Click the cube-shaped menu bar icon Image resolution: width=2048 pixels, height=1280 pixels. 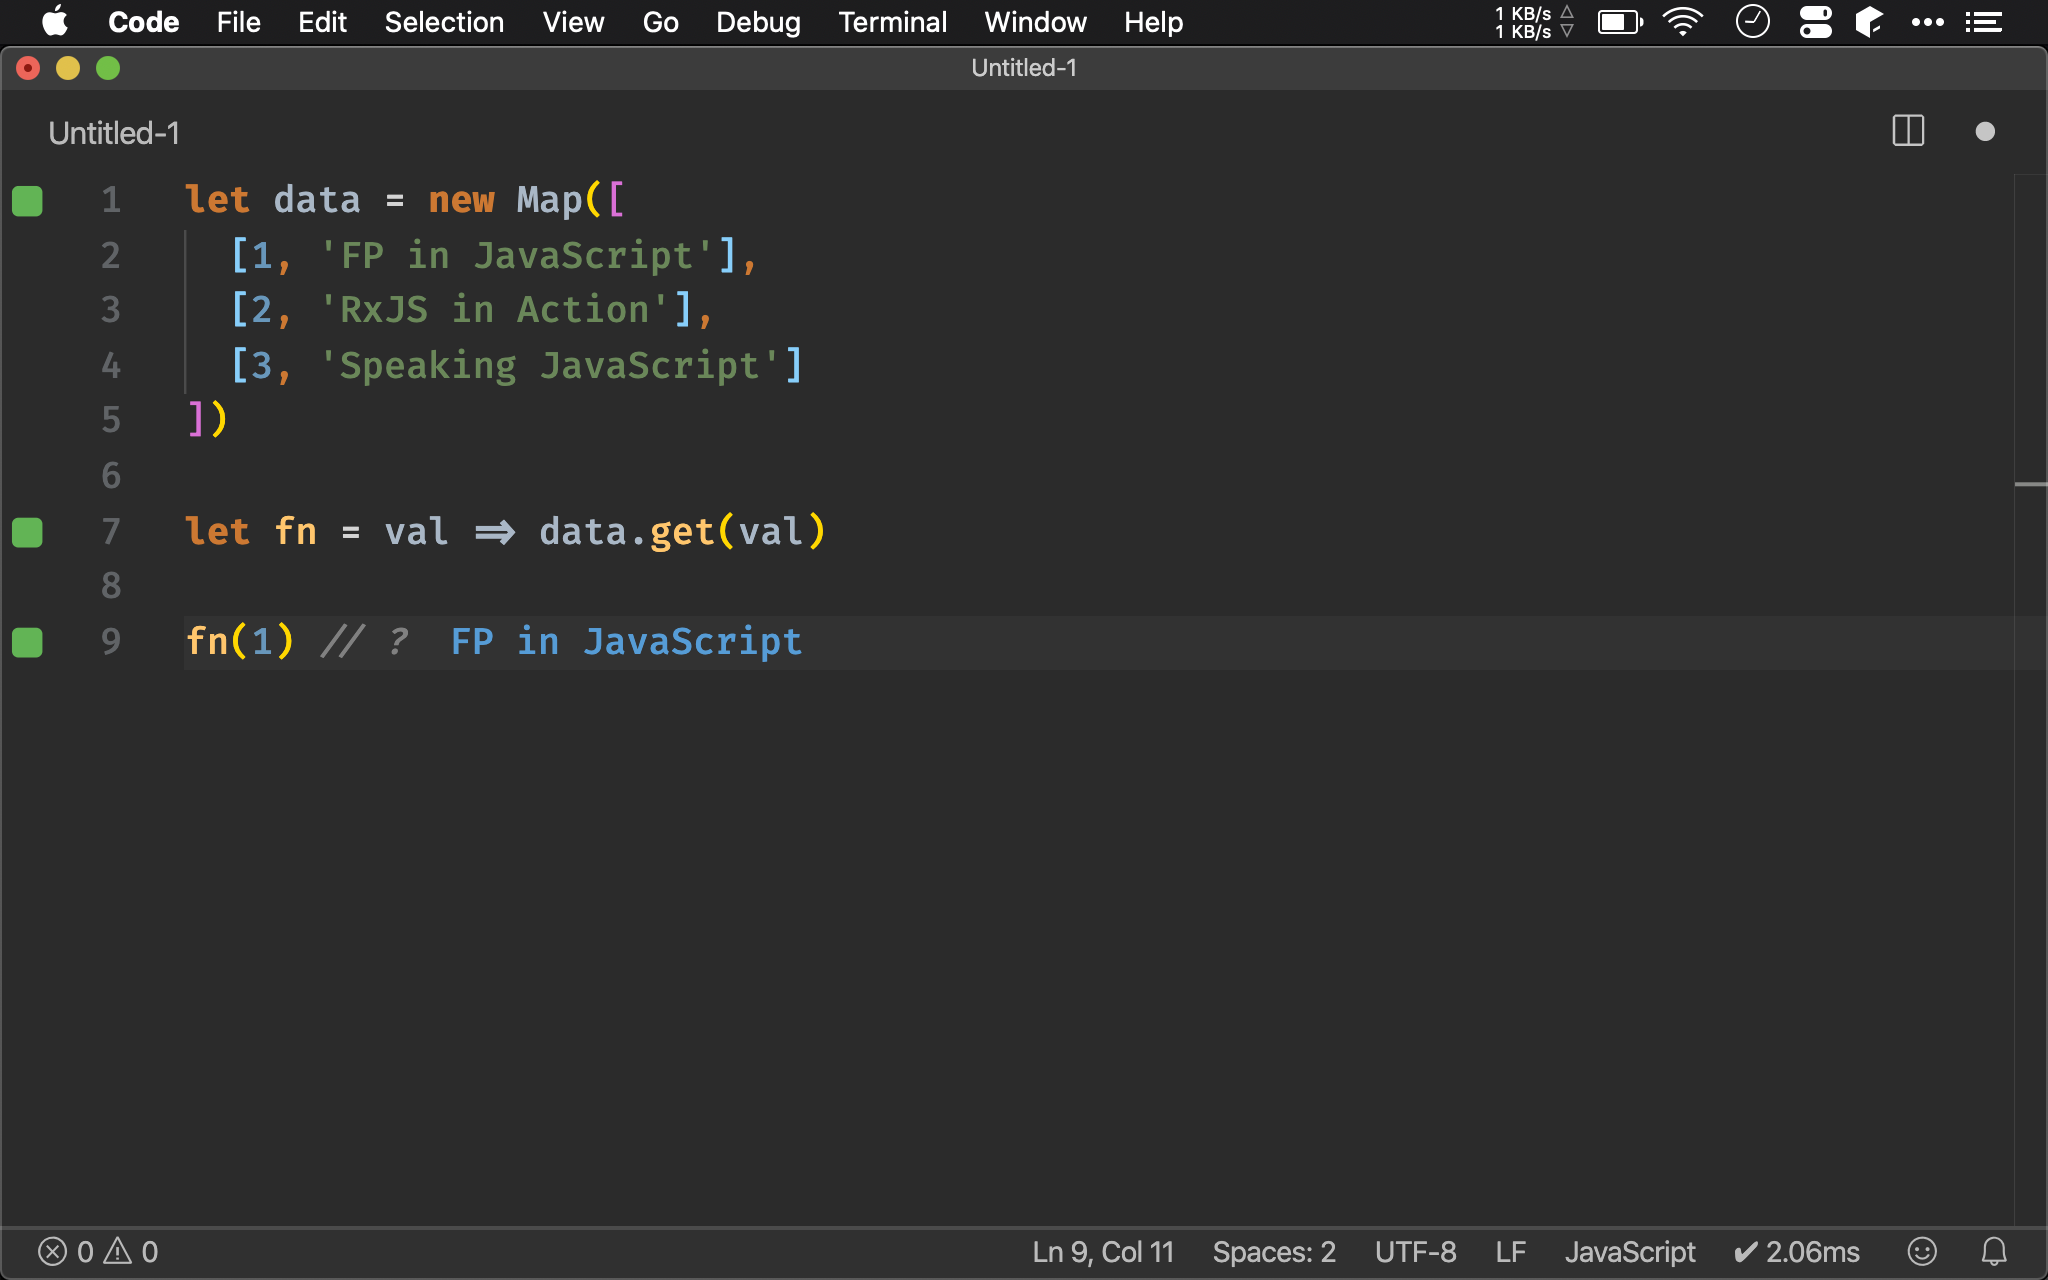(1869, 22)
